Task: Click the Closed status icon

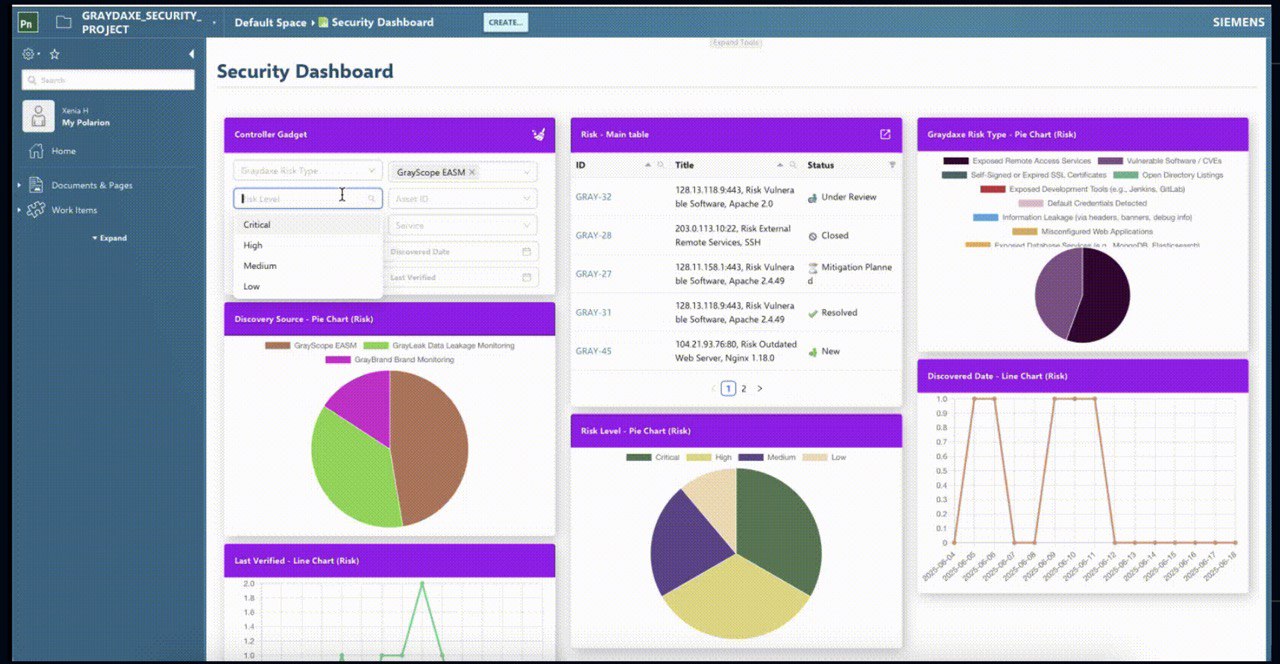Action: (x=812, y=236)
